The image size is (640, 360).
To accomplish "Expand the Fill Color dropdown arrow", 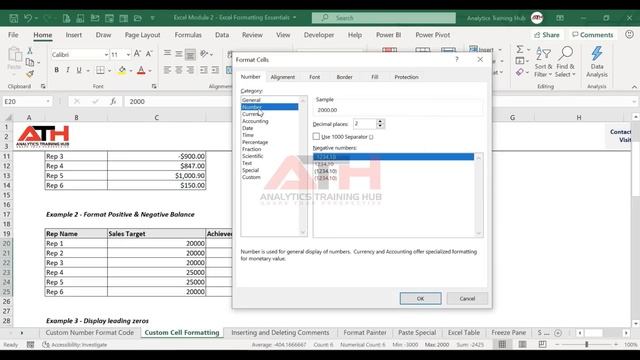I will point(131,71).
